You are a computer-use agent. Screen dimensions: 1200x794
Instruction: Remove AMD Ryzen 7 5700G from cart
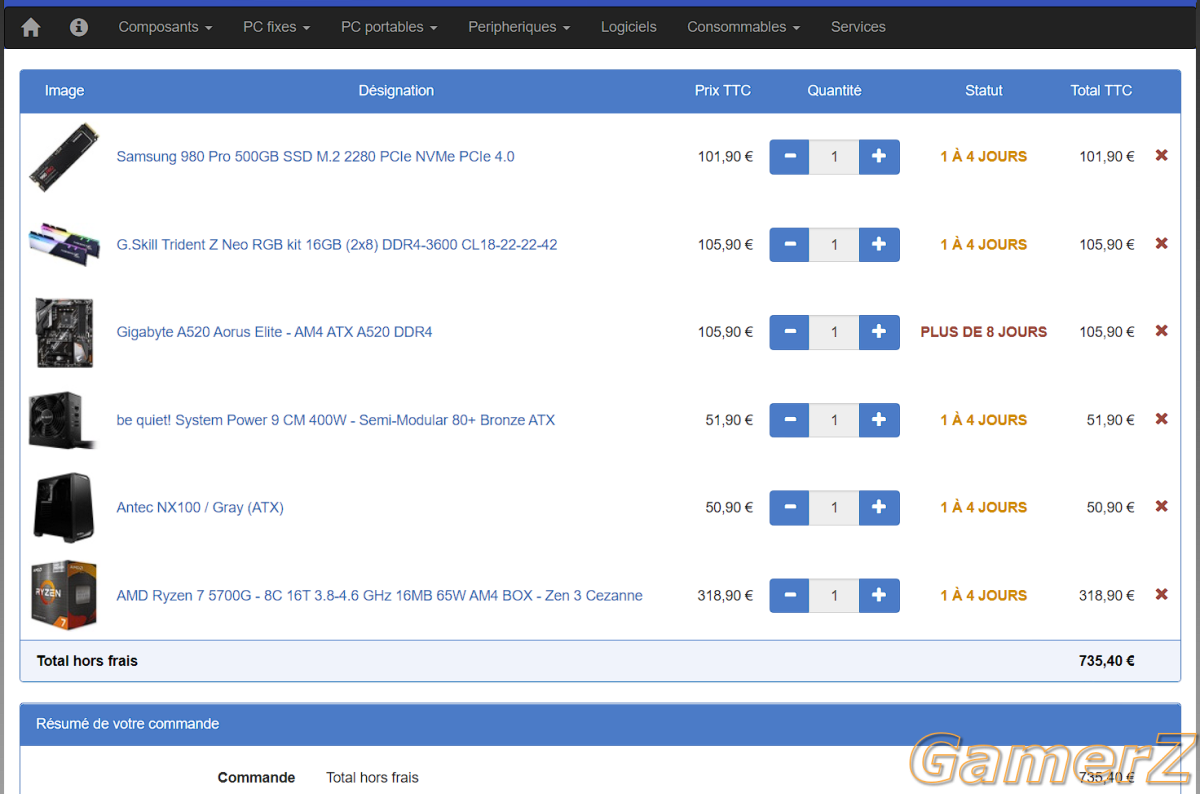(1161, 595)
